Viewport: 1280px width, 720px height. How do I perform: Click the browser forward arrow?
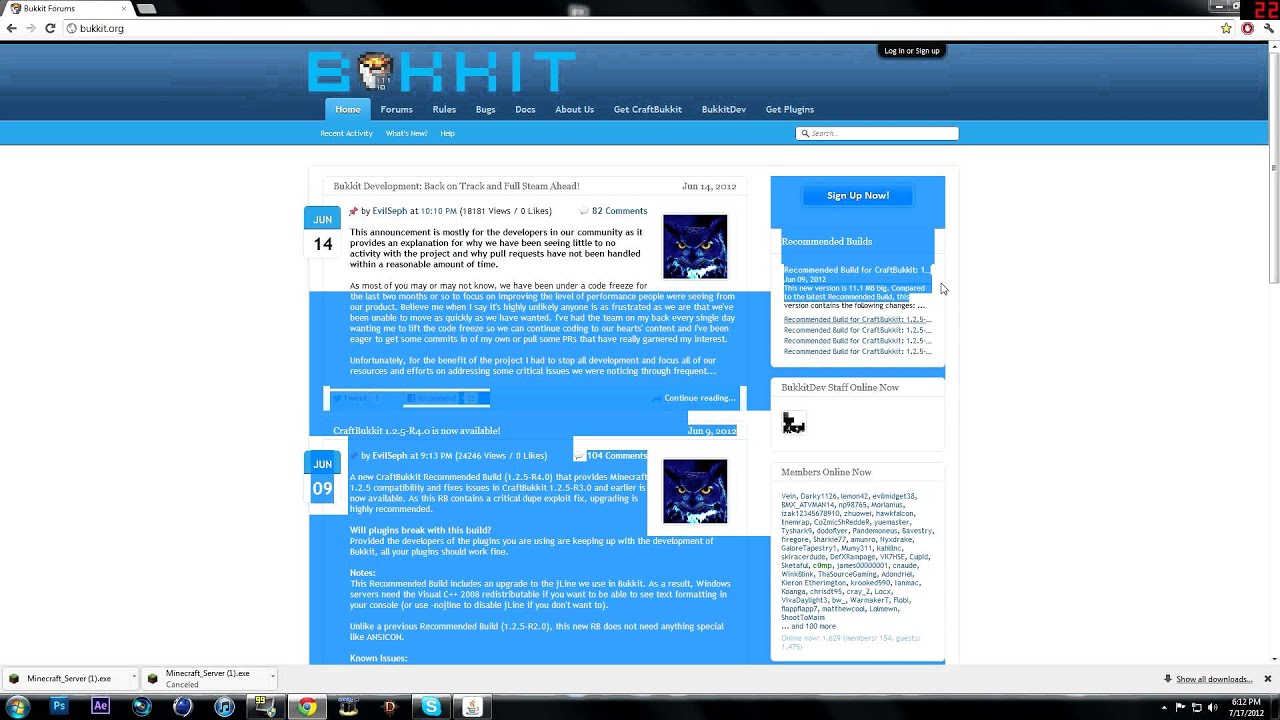[x=31, y=28]
